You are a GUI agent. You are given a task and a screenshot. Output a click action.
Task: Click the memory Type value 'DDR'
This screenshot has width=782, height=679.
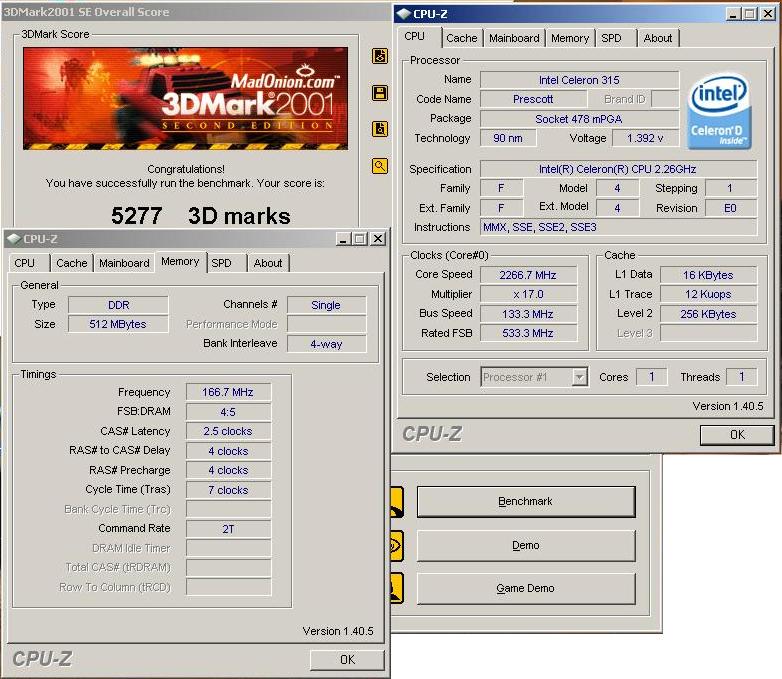click(118, 305)
